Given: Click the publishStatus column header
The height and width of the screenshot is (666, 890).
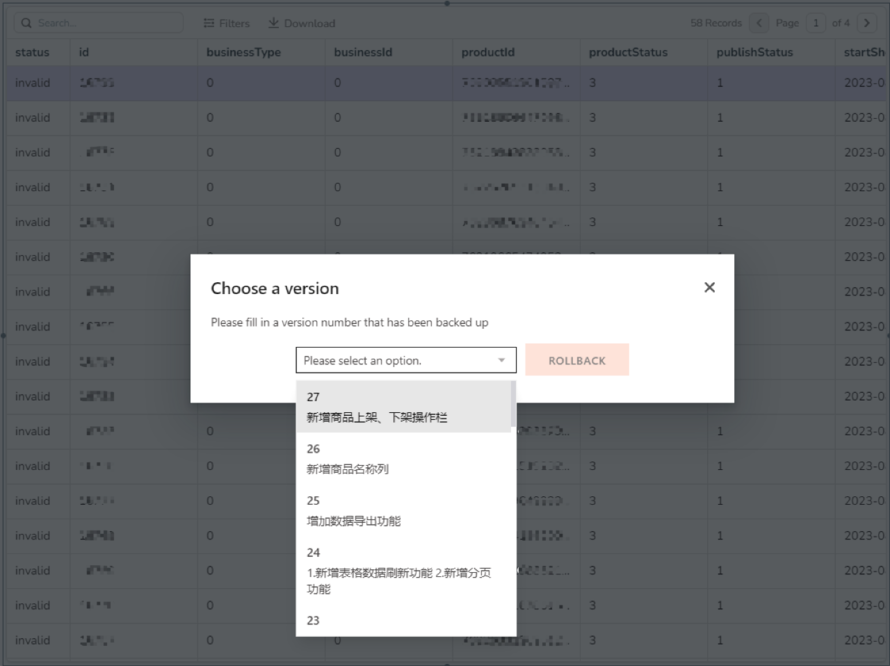Looking at the screenshot, I should click(754, 52).
